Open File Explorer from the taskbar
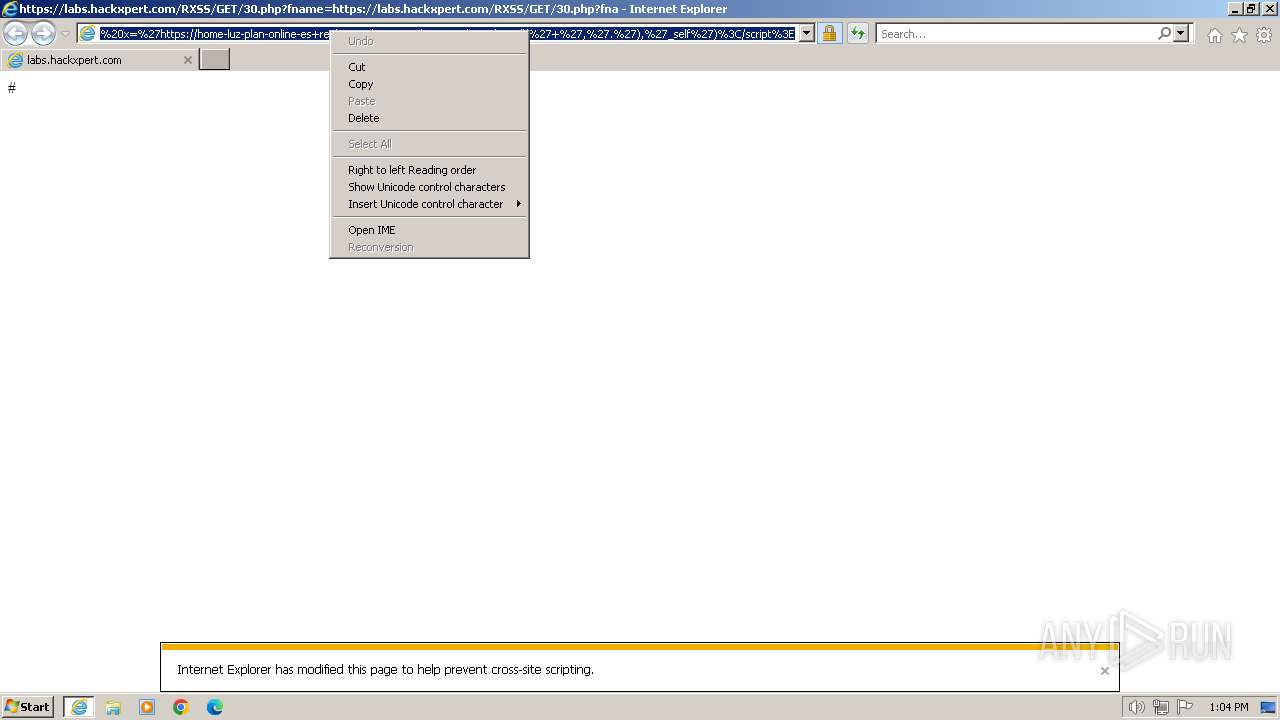Screen dimensions: 1280x720 tap(113, 707)
